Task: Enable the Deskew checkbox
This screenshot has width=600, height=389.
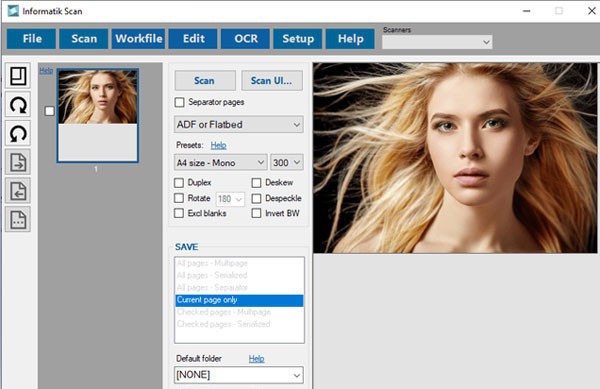Action: (x=256, y=182)
